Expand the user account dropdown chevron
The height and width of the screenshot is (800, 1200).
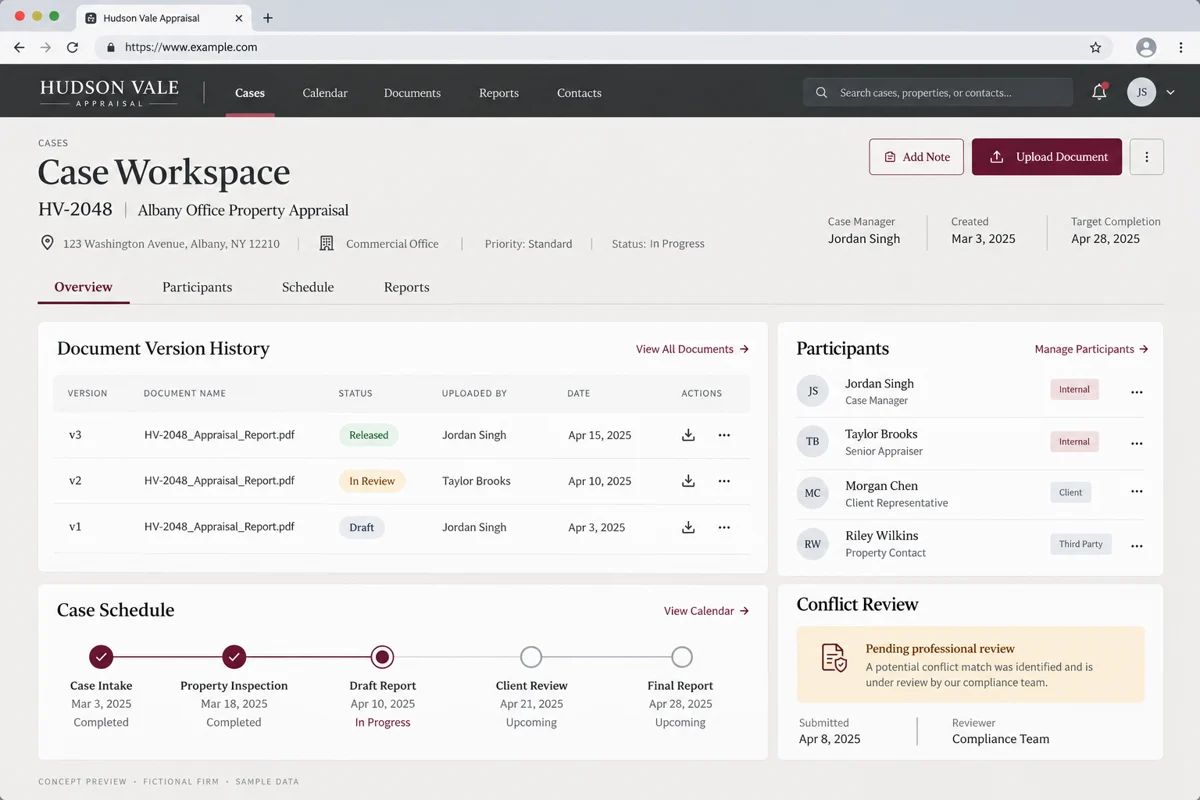tap(1171, 93)
